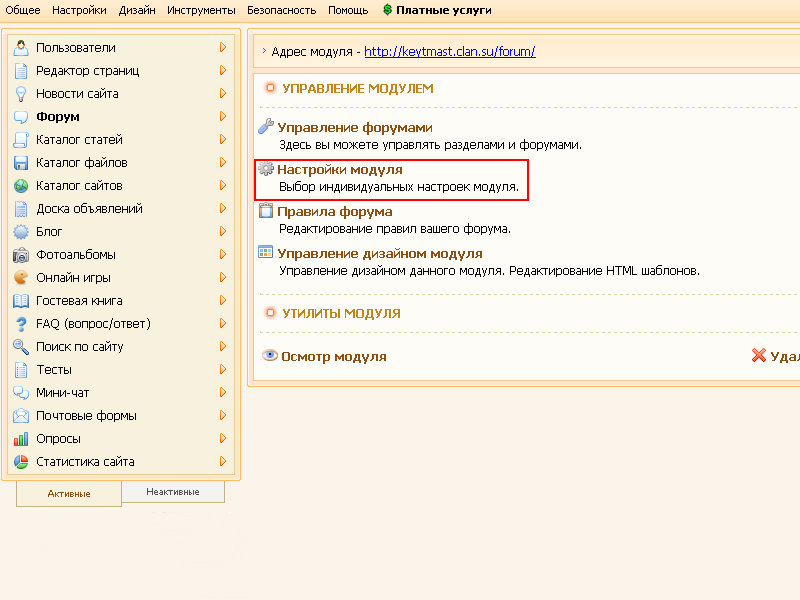Expand the Photo albums submenu arrow
The width and height of the screenshot is (800, 600).
(223, 255)
